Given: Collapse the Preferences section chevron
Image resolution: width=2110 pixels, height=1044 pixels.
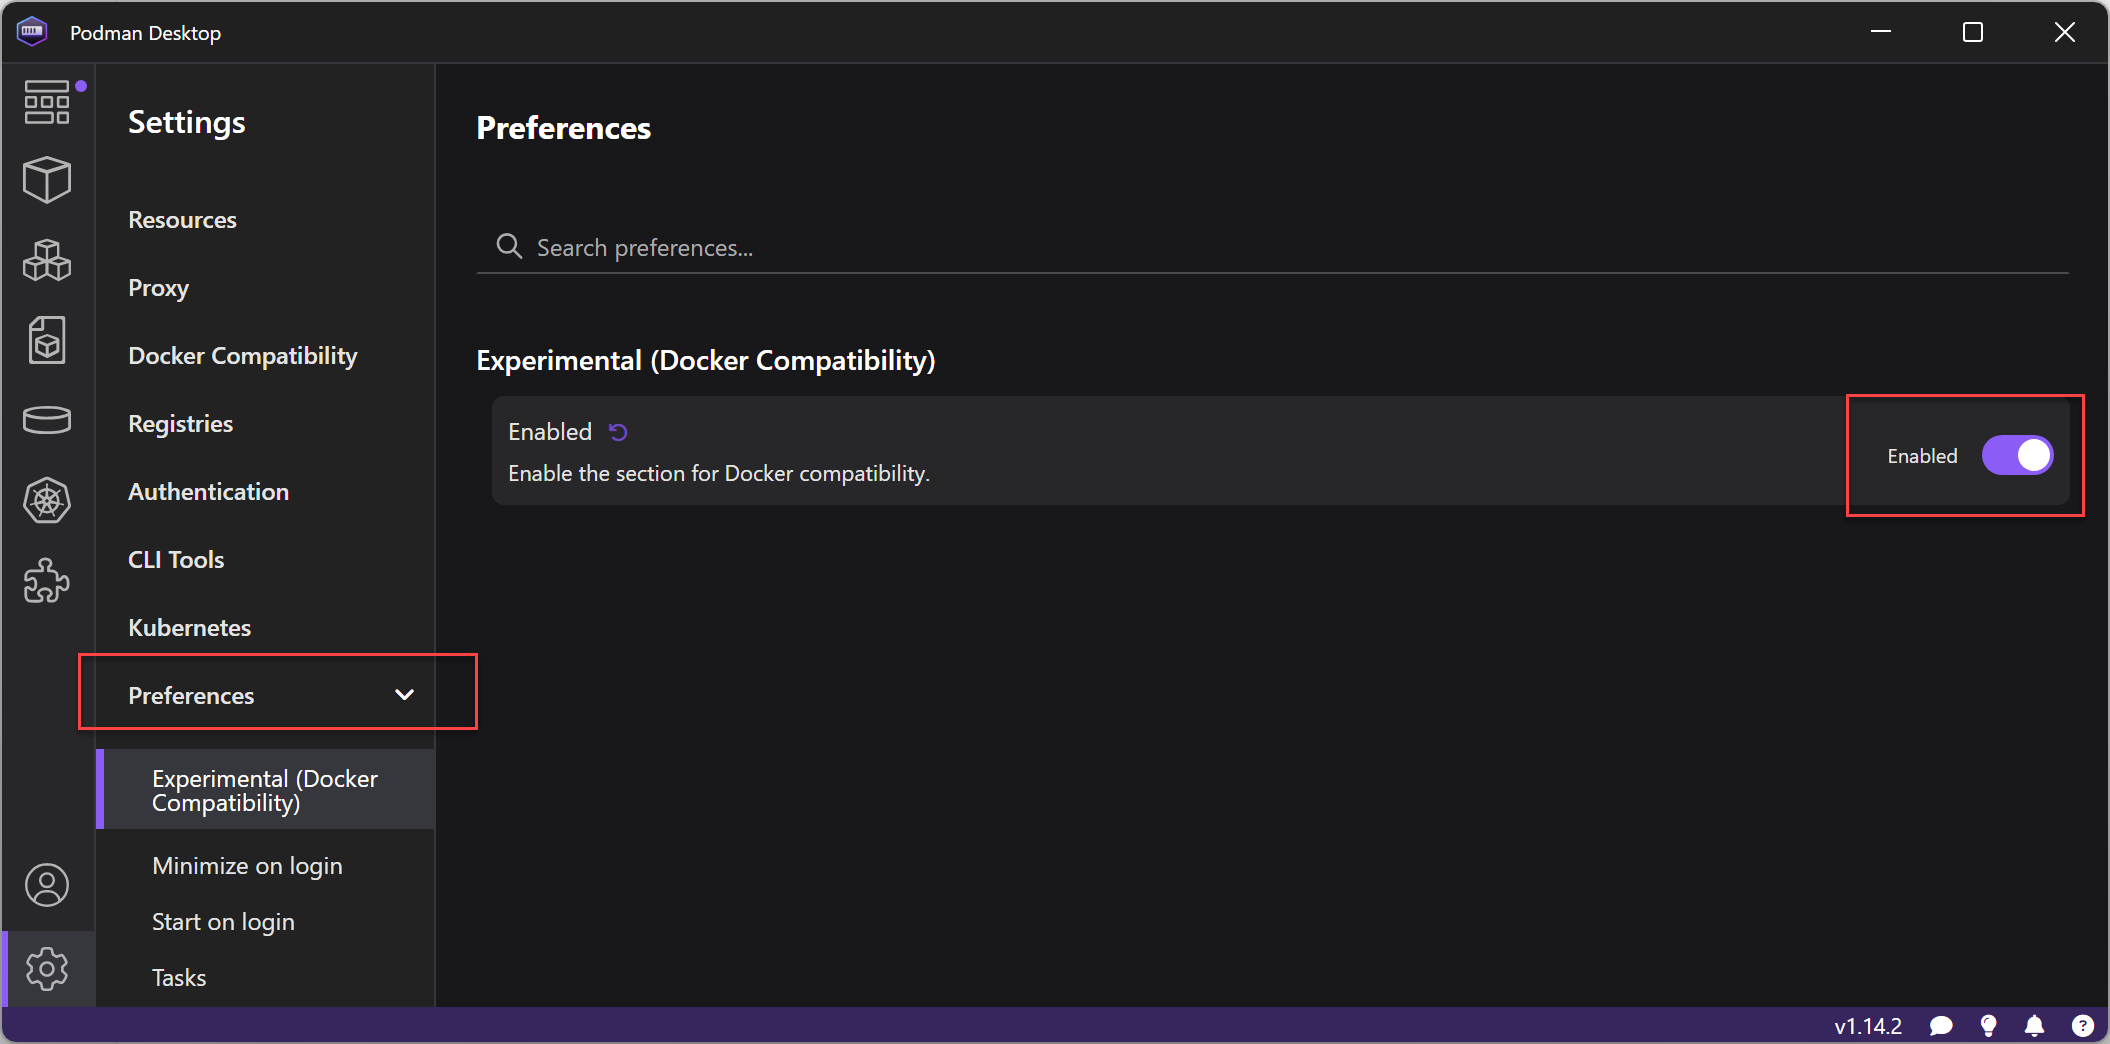Looking at the screenshot, I should coord(404,695).
